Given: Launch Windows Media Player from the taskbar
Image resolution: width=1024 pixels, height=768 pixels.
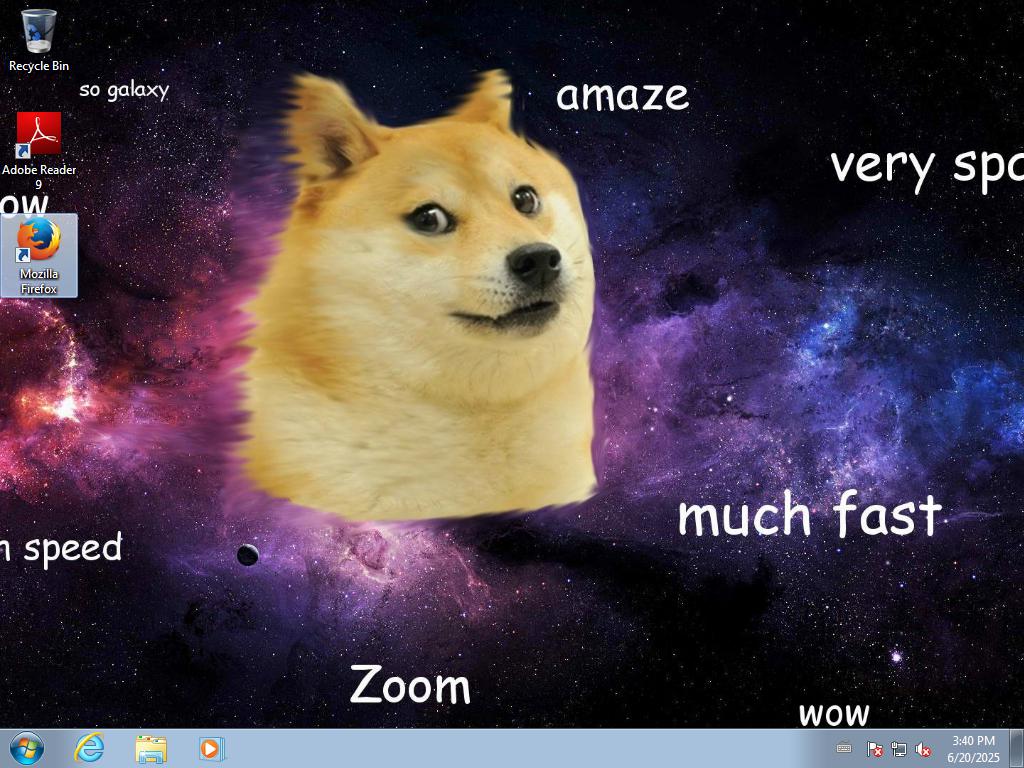Looking at the screenshot, I should 211,748.
